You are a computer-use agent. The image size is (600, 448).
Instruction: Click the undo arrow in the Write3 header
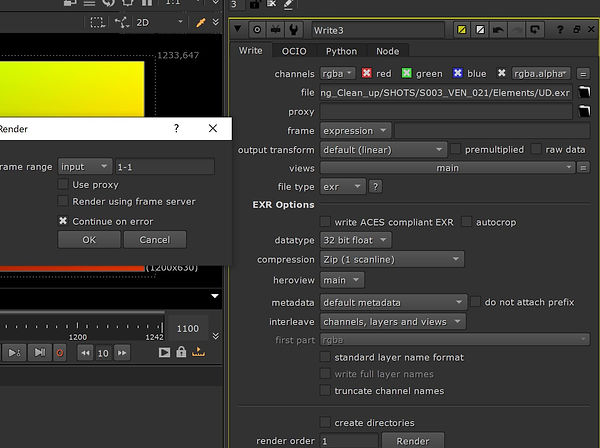click(498, 30)
